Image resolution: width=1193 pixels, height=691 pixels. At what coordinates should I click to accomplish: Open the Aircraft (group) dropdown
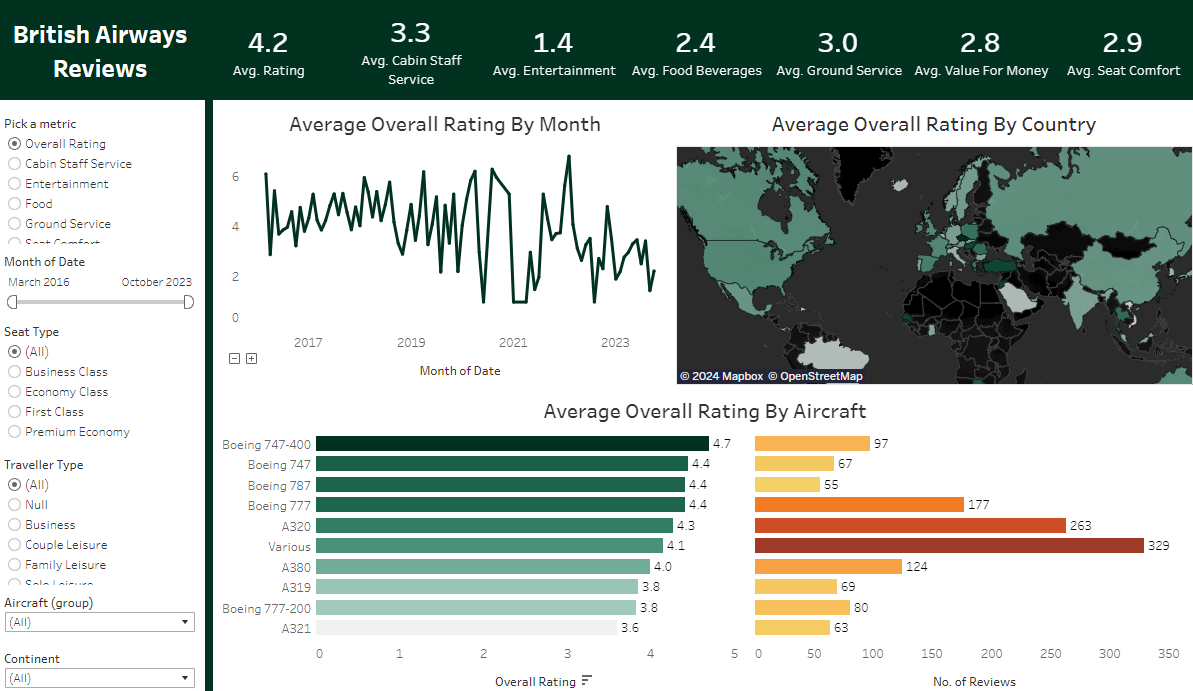(99, 622)
